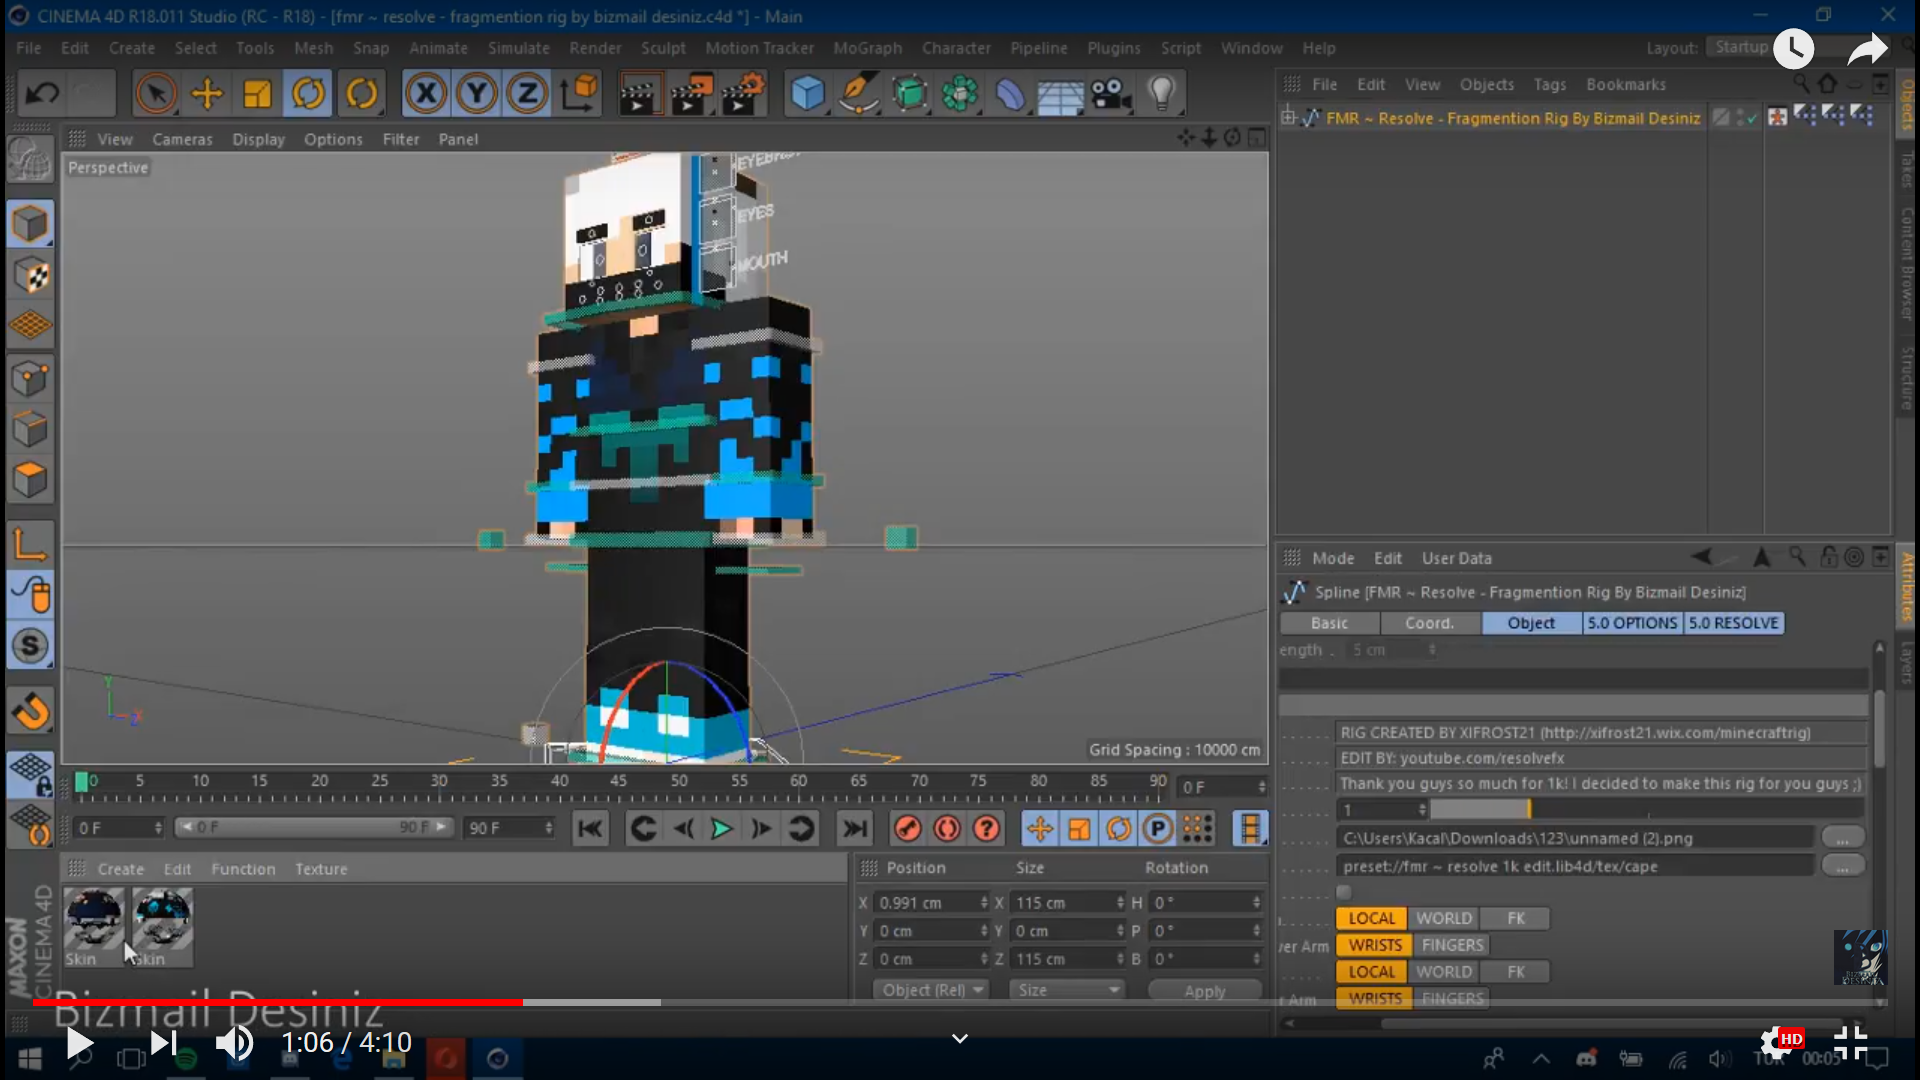Open the Simulate menu

pyautogui.click(x=518, y=48)
